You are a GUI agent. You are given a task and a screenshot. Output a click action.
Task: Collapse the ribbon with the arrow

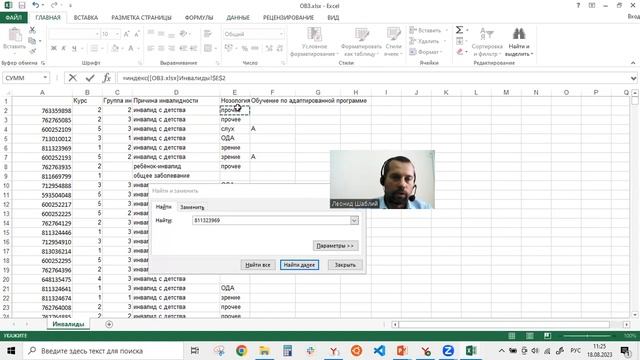[633, 63]
